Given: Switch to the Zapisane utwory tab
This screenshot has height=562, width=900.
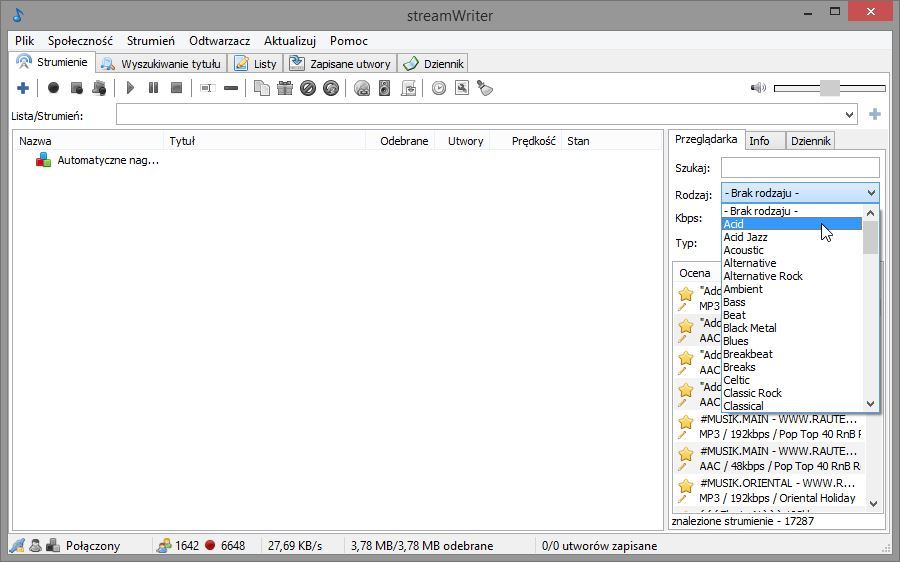Looking at the screenshot, I should click(340, 64).
